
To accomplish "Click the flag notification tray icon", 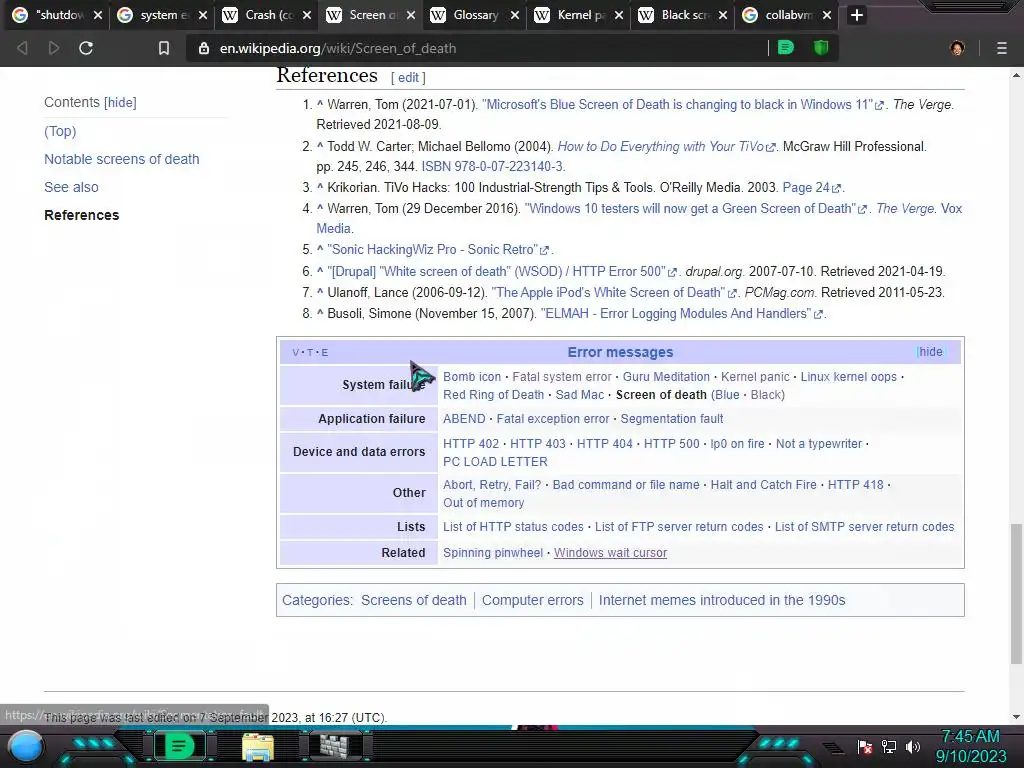I will 865,747.
